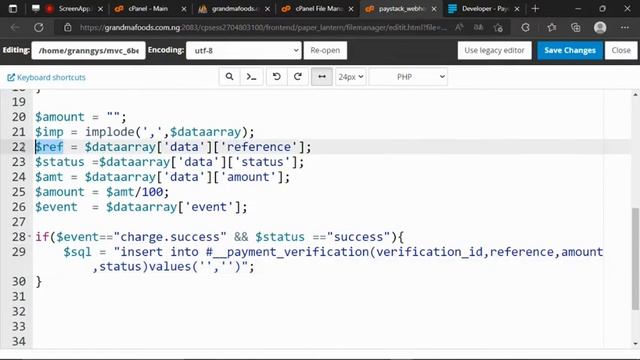The height and width of the screenshot is (360, 640).
Task: Redo the last edit
Action: [x=298, y=77]
